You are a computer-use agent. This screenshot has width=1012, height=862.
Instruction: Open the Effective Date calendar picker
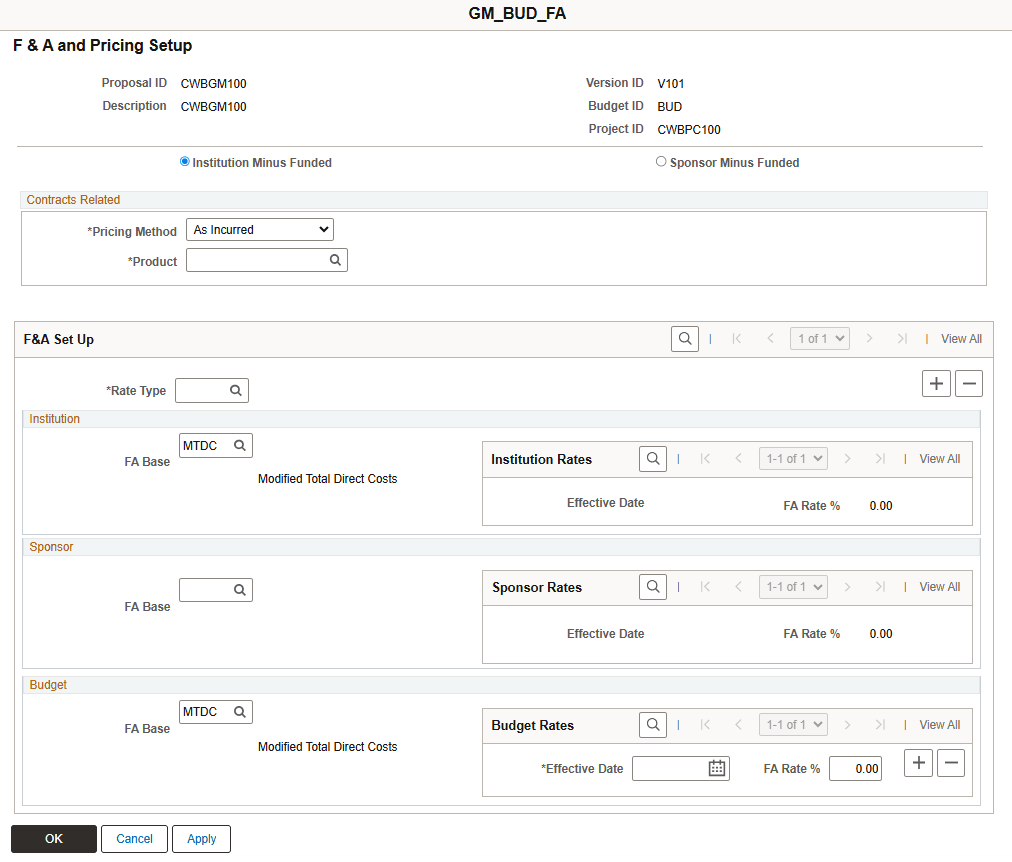tap(716, 768)
